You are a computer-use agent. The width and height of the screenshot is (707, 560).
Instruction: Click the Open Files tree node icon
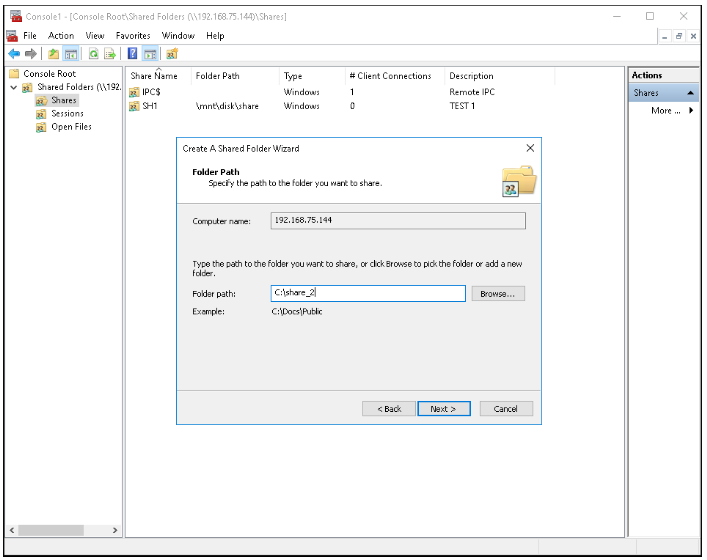pyautogui.click(x=41, y=127)
